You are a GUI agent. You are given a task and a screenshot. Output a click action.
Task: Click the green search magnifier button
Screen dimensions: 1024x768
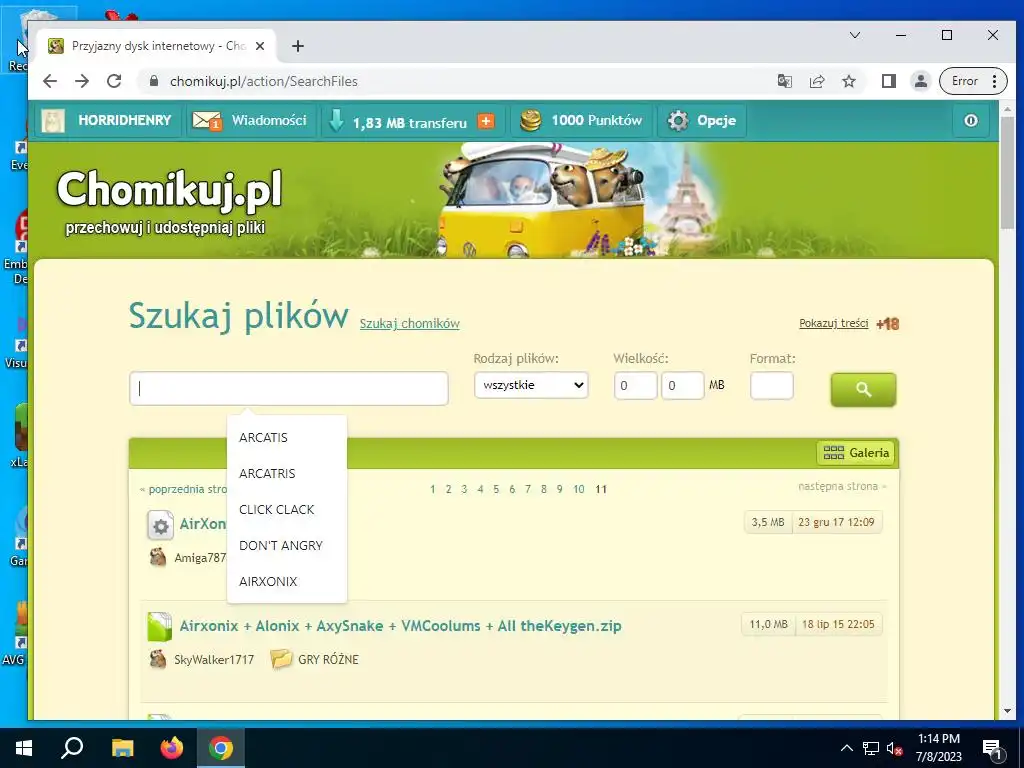pyautogui.click(x=863, y=390)
